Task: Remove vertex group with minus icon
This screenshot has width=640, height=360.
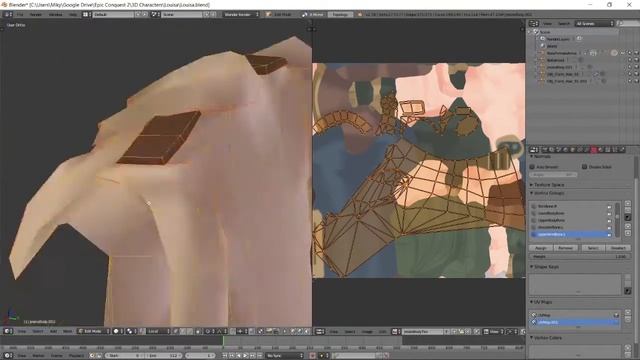Action: [x=627, y=210]
